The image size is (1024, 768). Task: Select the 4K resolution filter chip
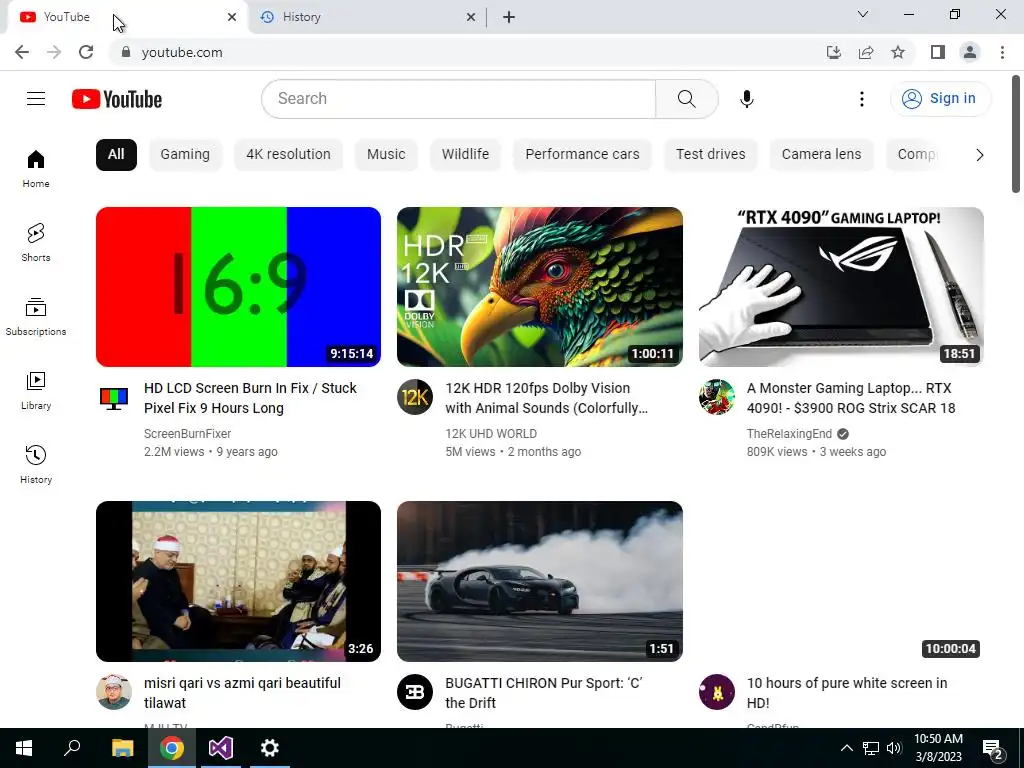click(x=288, y=155)
